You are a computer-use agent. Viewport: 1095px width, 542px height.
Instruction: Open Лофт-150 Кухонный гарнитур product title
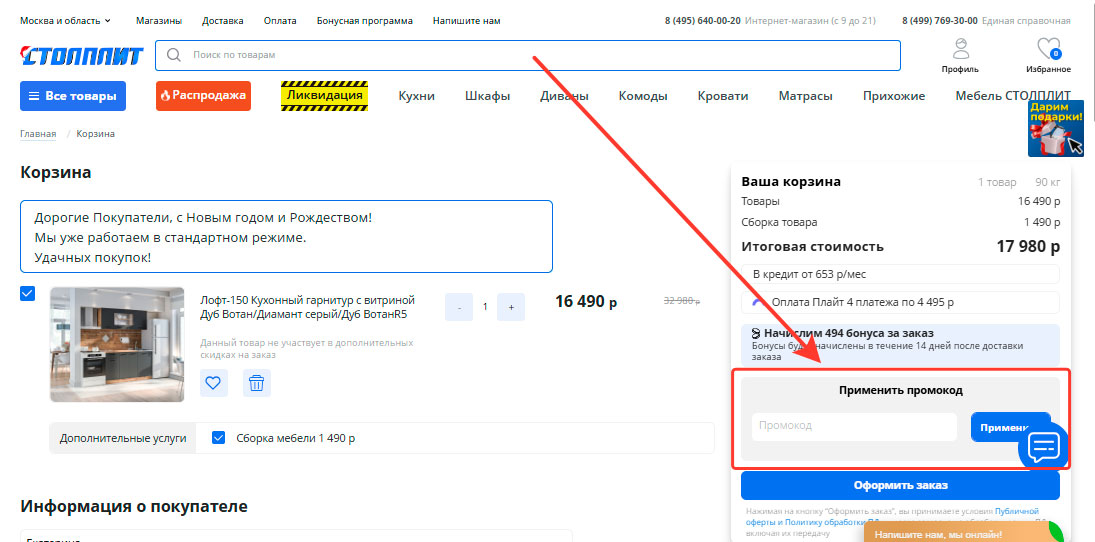pos(308,307)
